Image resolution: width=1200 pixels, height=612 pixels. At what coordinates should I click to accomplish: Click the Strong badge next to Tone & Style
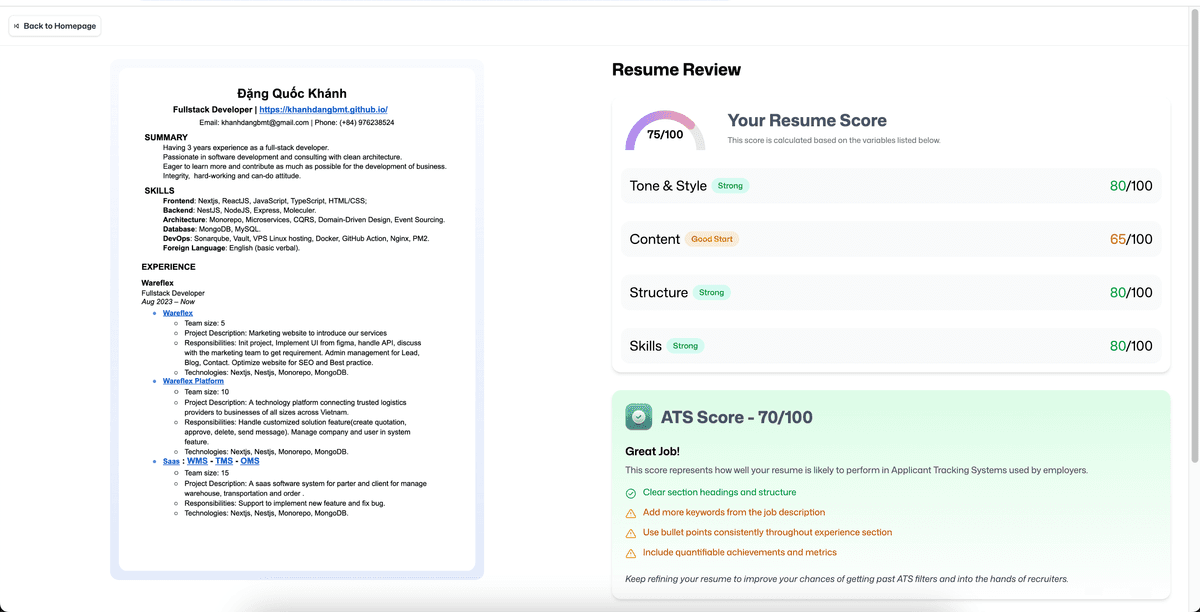coord(732,186)
